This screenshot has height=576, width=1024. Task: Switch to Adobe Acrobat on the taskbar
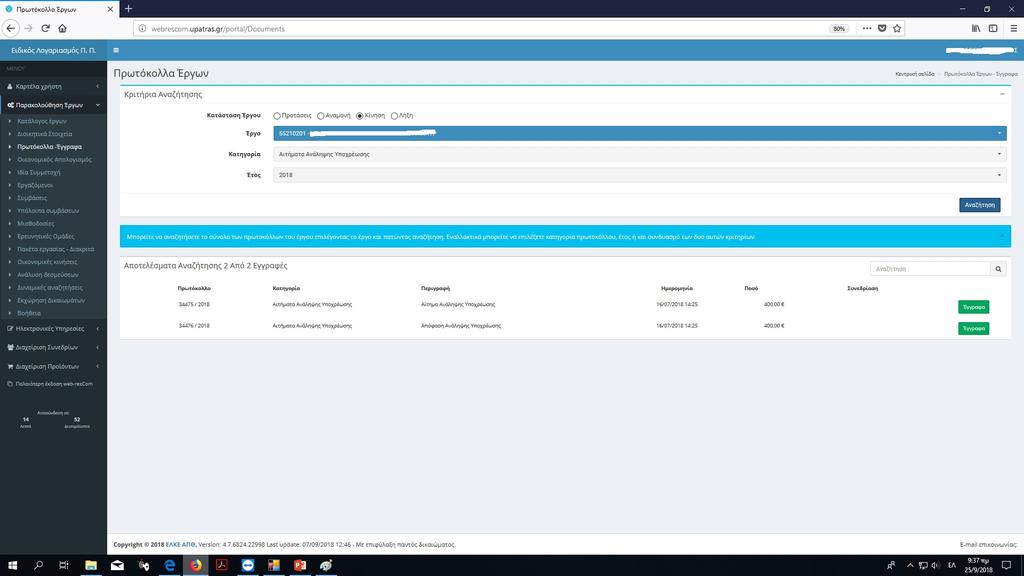pyautogui.click(x=222, y=565)
